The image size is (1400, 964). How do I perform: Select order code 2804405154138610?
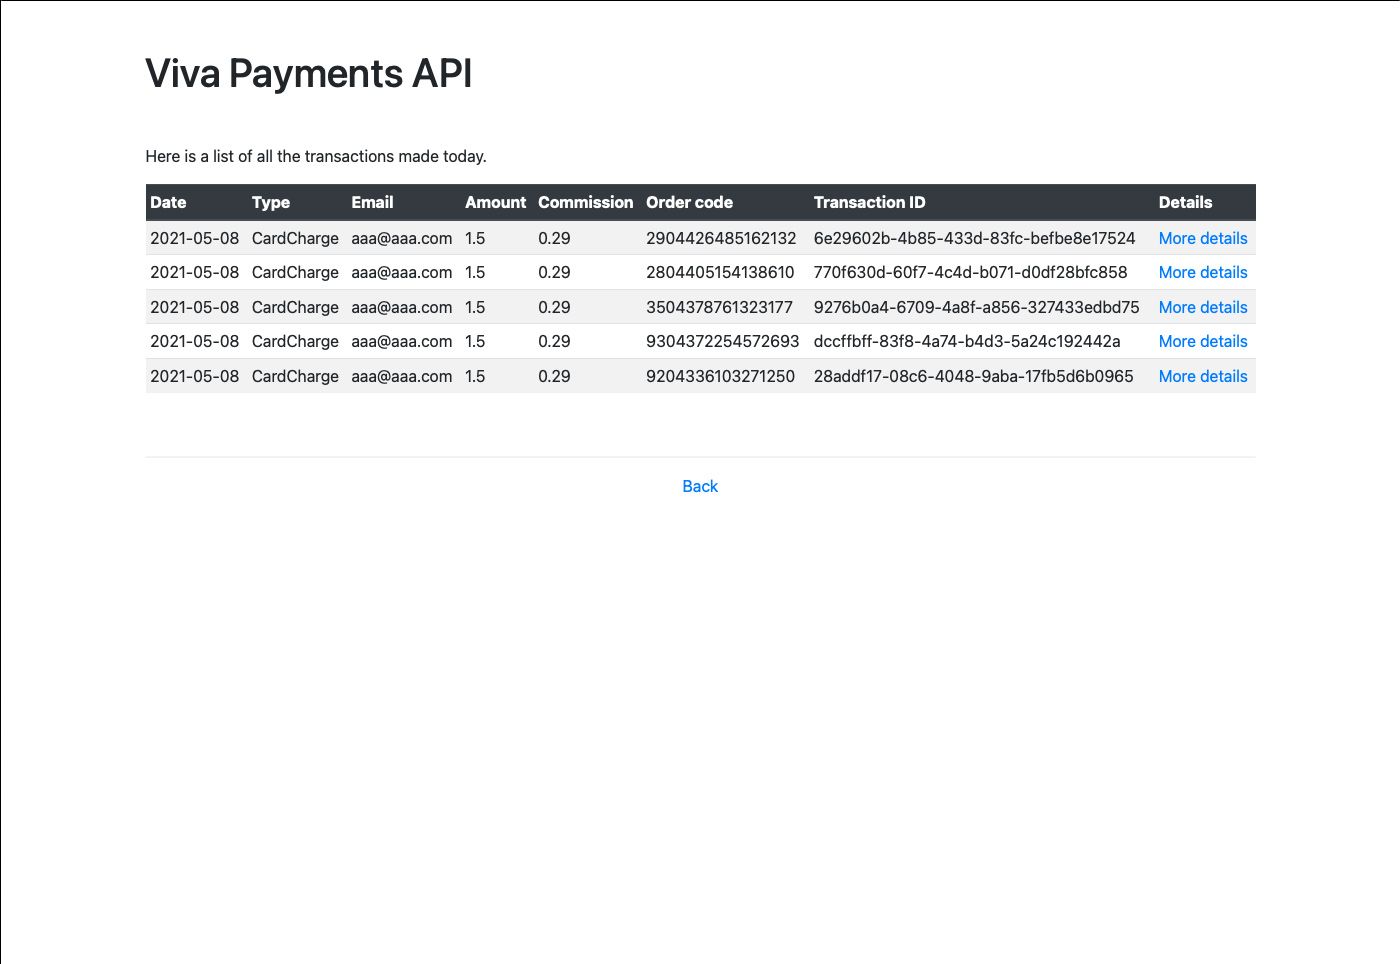tap(720, 272)
